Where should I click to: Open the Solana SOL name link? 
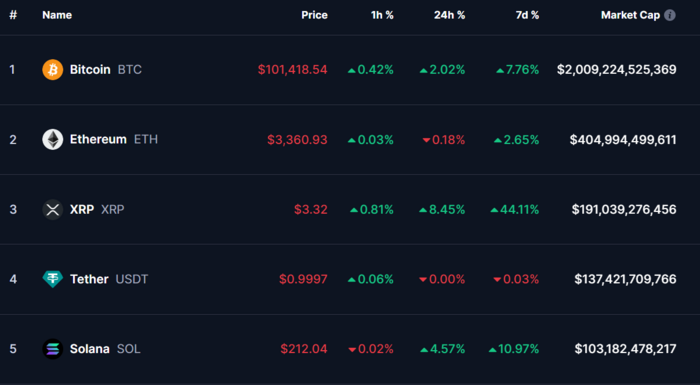click(105, 349)
